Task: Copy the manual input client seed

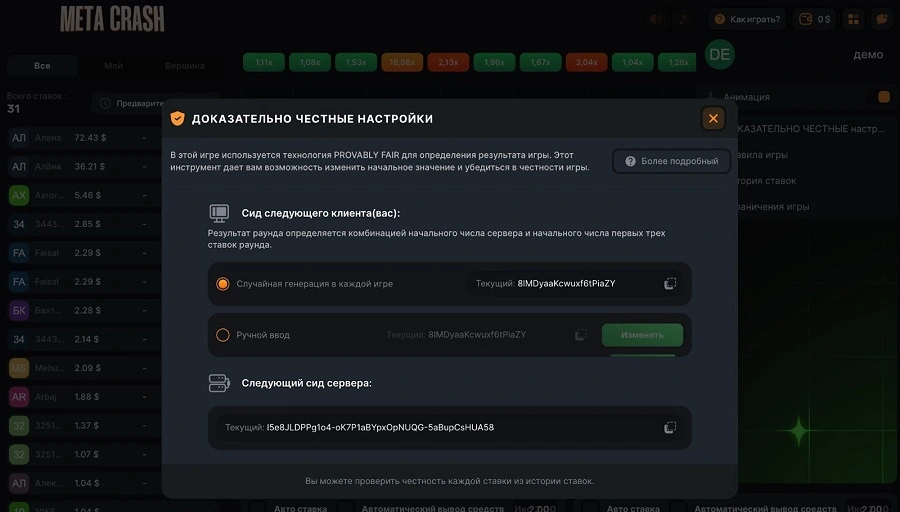Action: pos(581,335)
